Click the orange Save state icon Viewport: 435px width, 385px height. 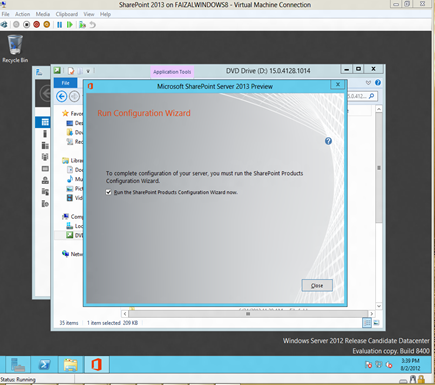47,25
